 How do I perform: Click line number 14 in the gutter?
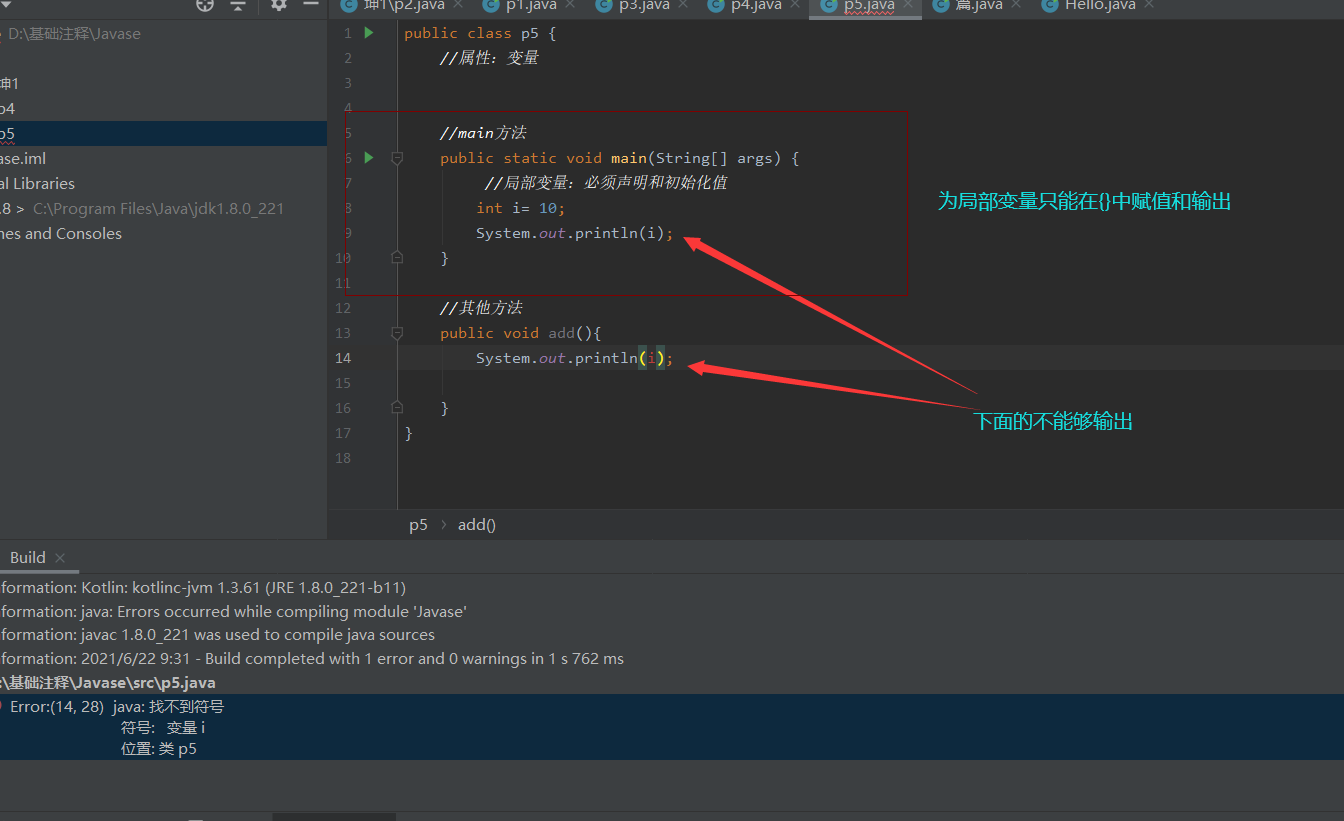click(343, 358)
